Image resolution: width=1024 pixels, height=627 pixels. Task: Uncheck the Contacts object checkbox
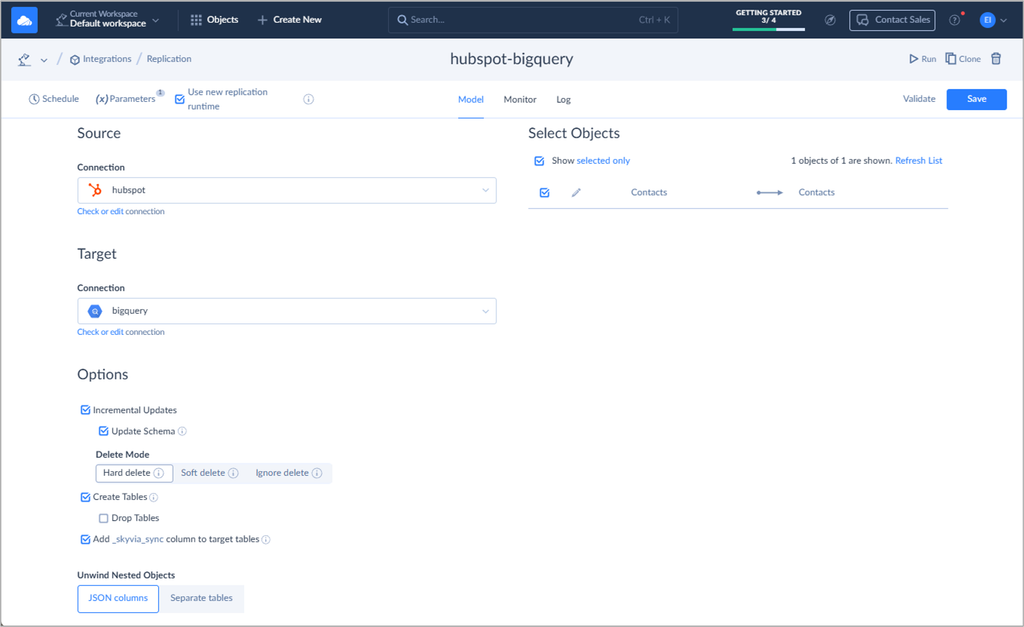[x=545, y=193]
